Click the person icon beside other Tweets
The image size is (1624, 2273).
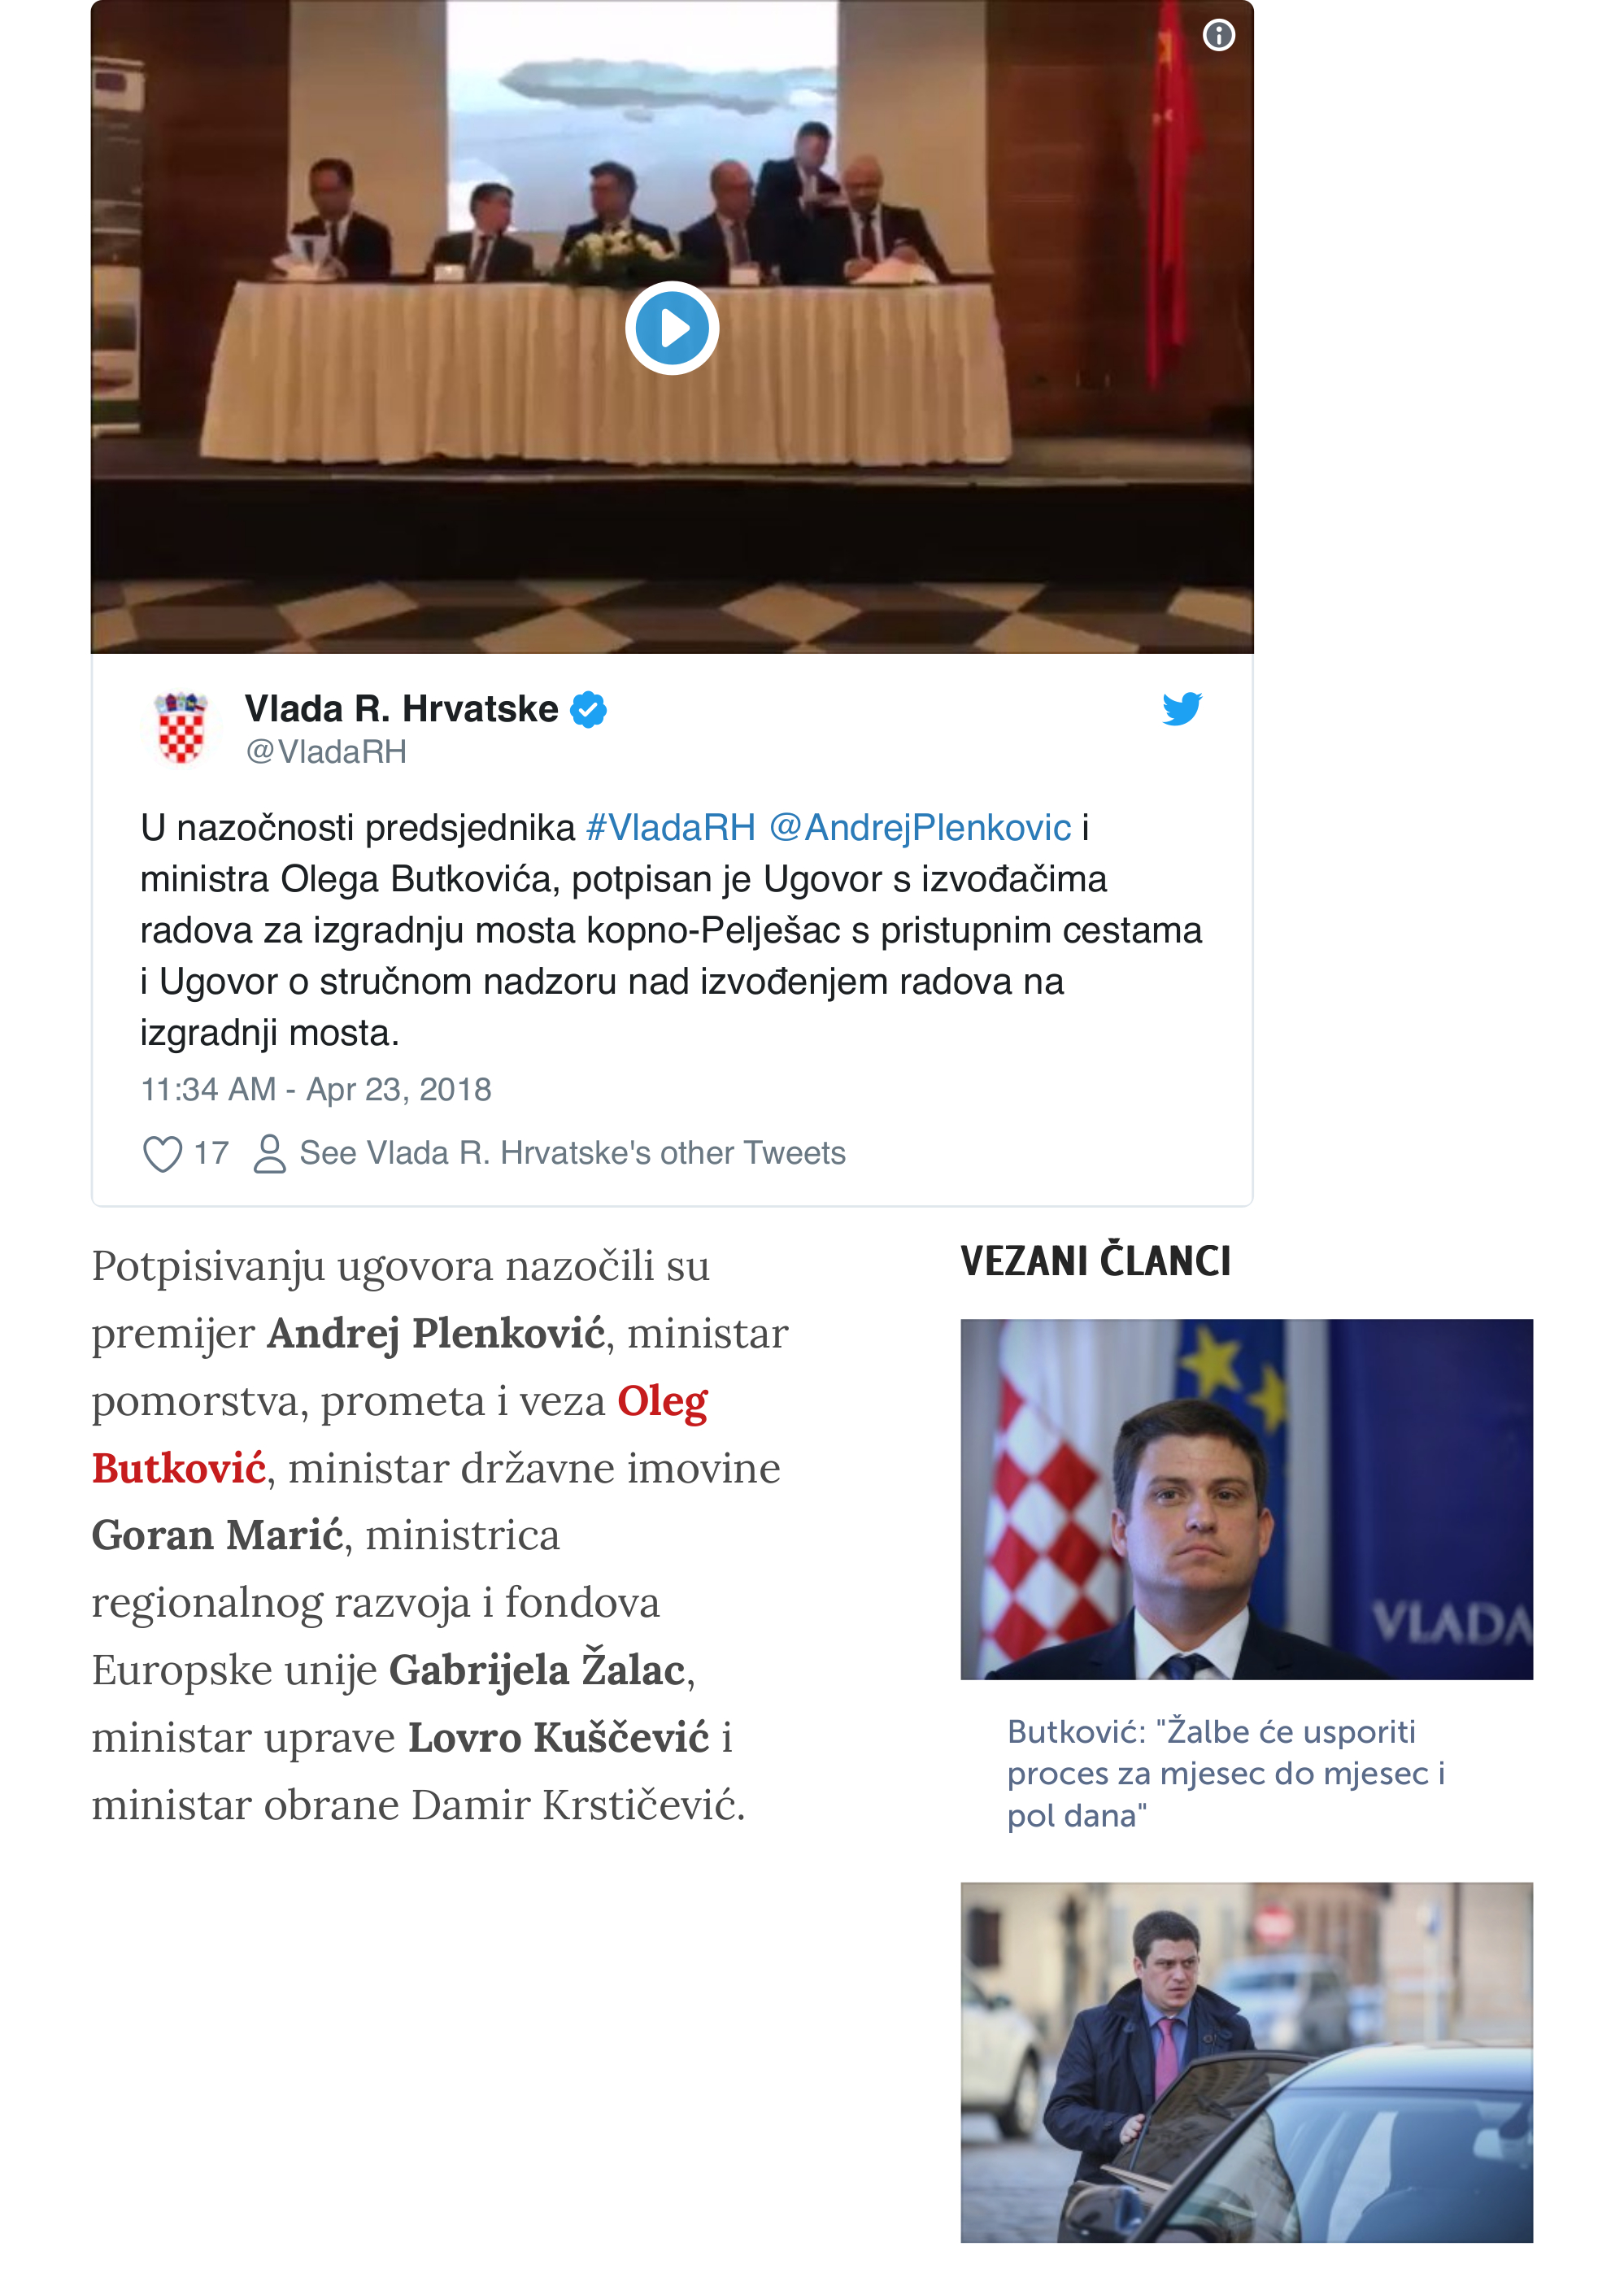269,1153
